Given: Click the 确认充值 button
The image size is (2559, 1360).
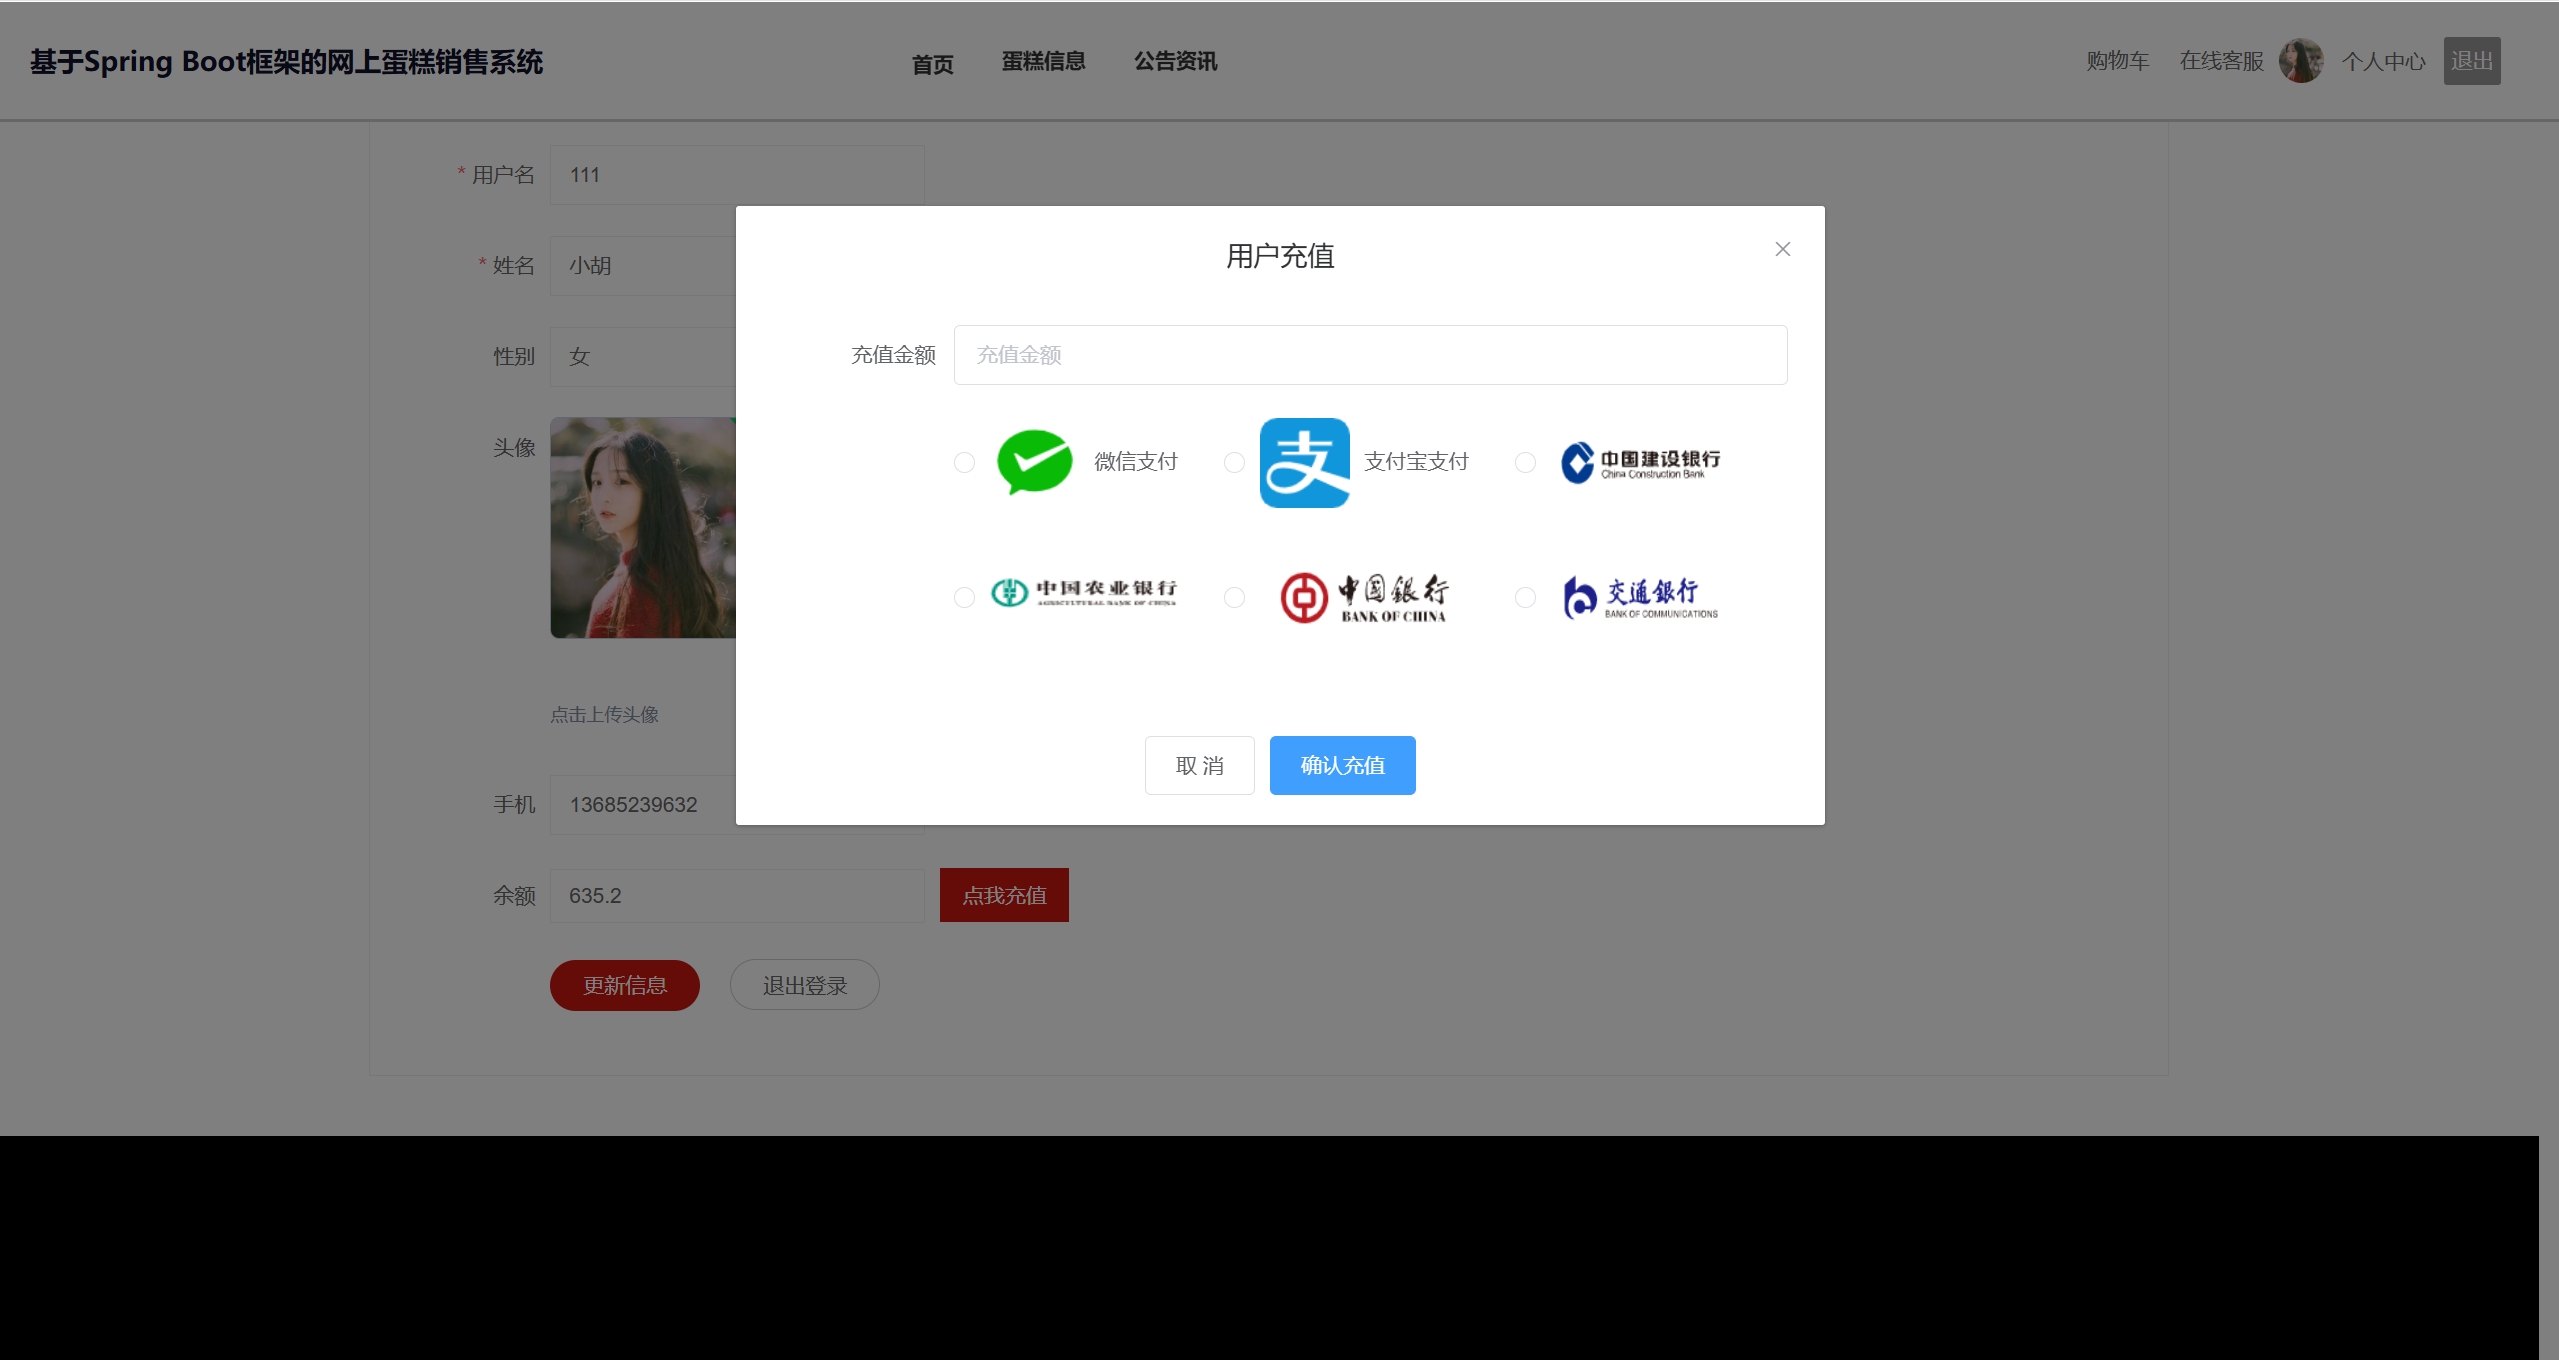Looking at the screenshot, I should point(1342,765).
